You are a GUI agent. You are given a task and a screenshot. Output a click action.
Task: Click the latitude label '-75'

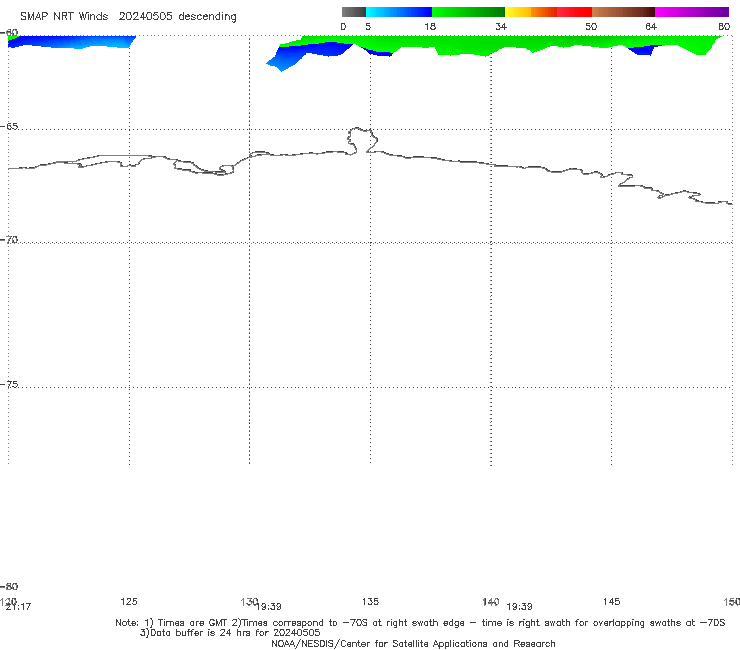9,384
